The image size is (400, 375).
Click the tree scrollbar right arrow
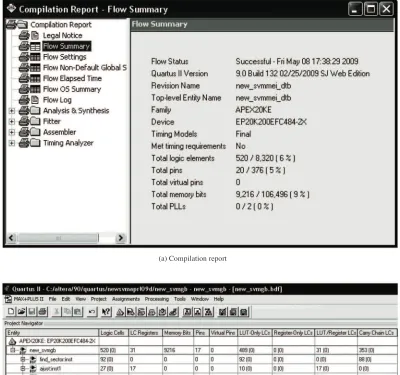[120, 238]
